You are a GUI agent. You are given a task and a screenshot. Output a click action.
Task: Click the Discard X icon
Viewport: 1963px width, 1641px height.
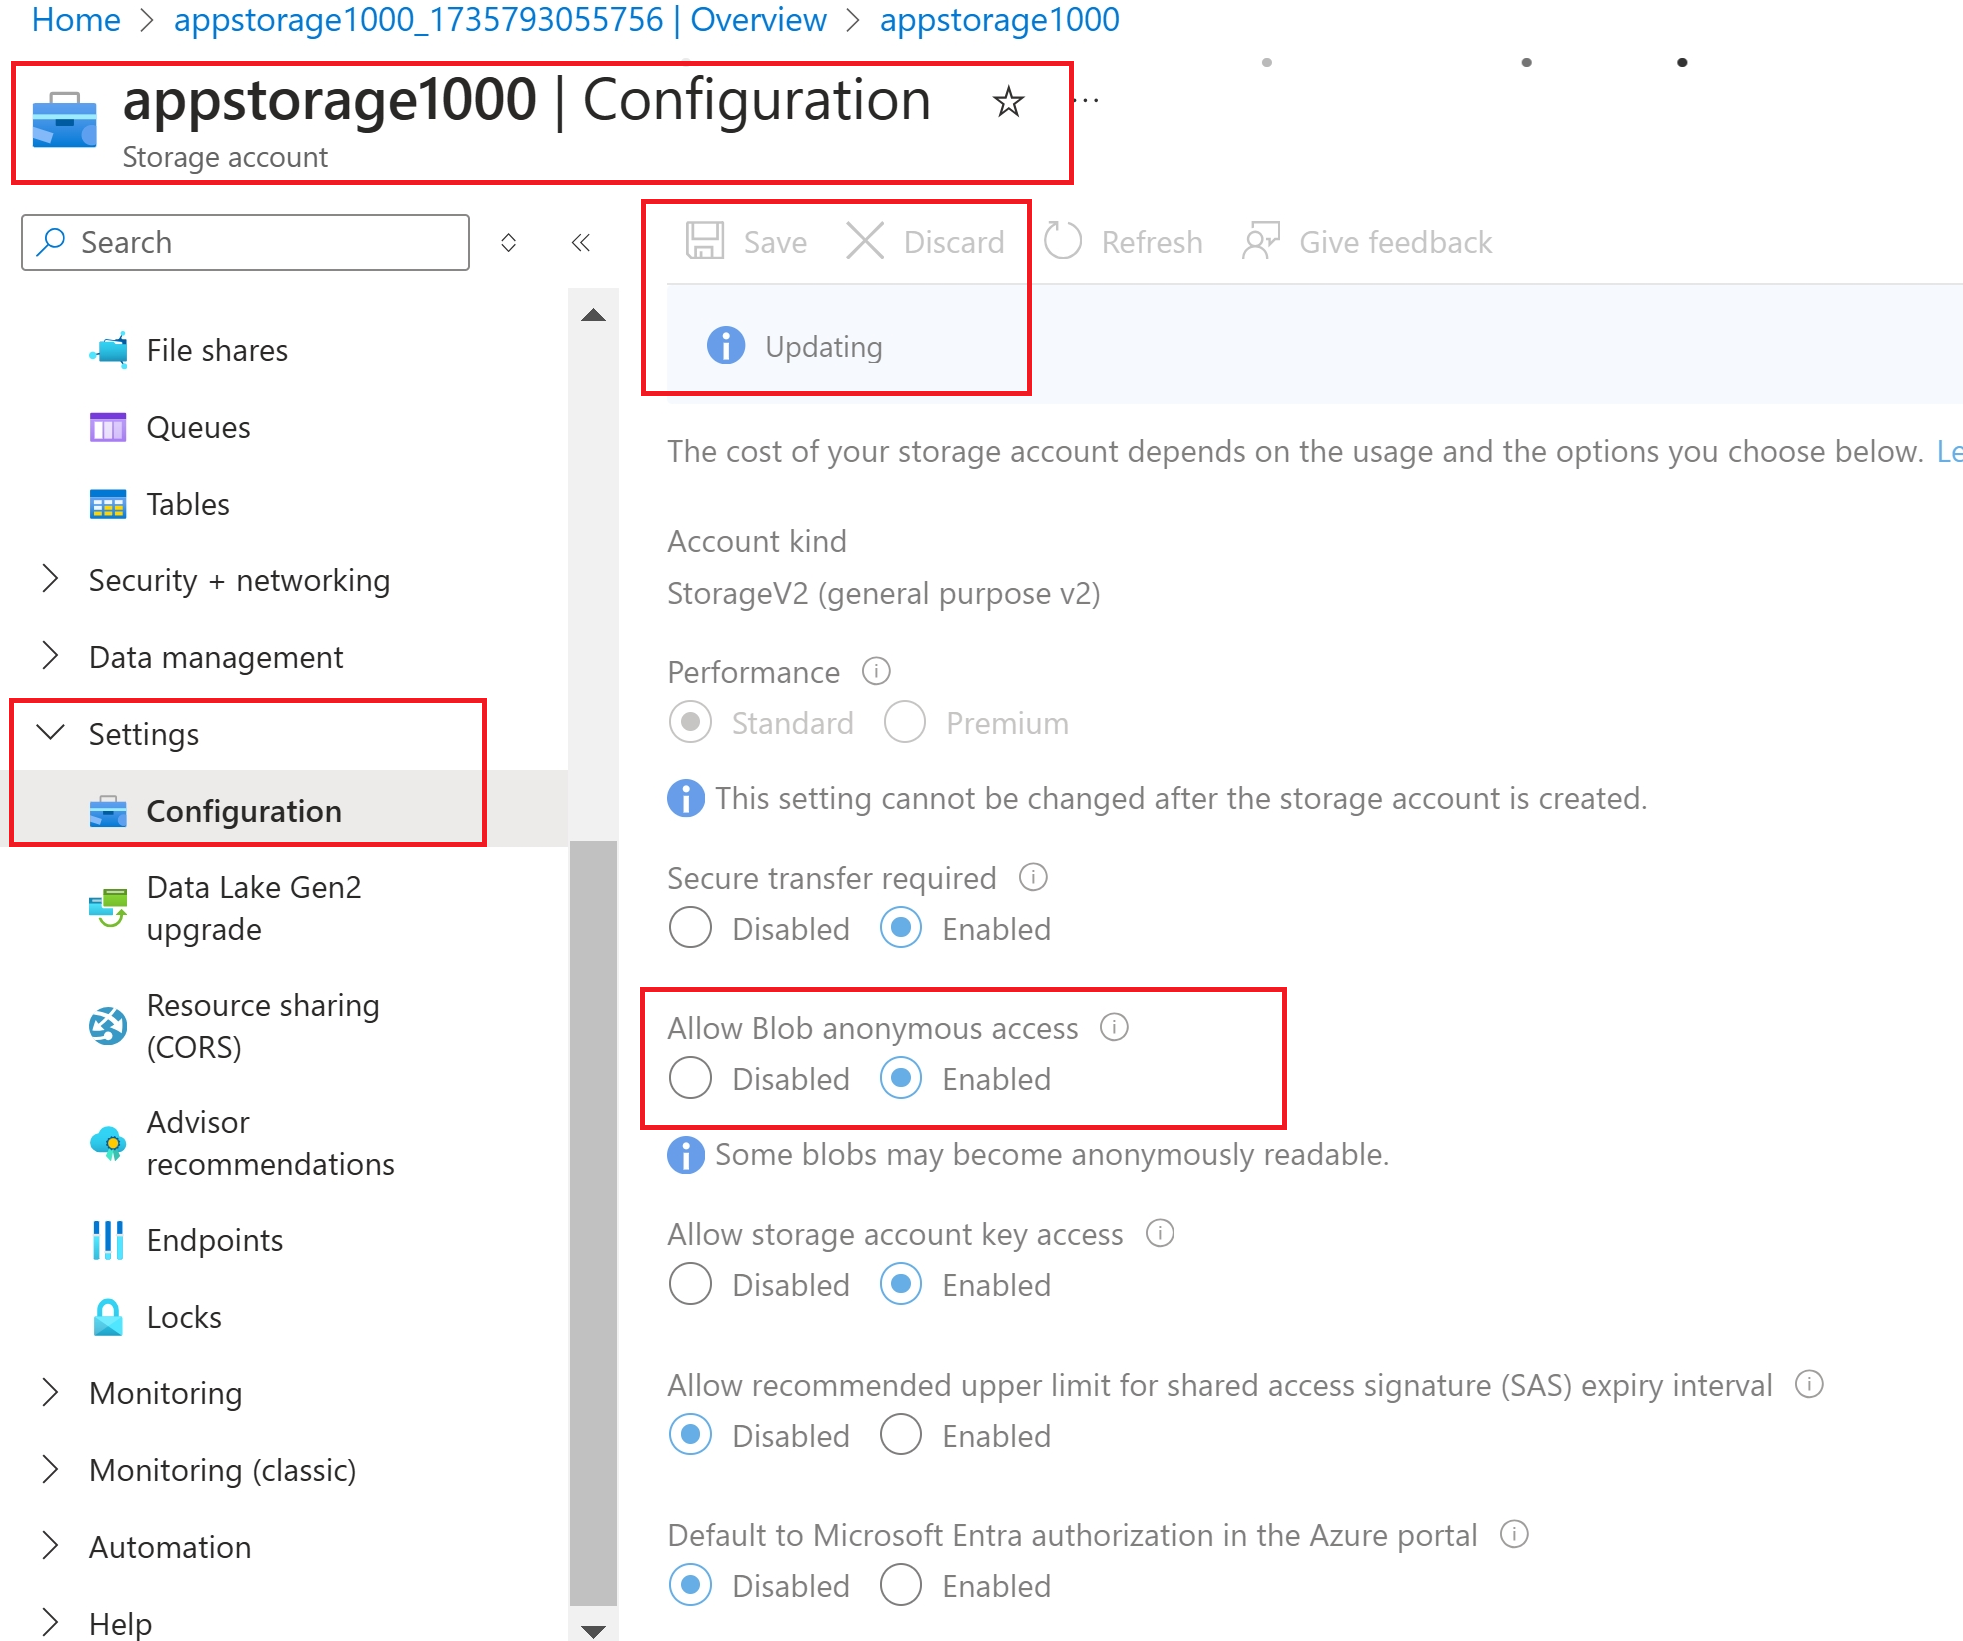coord(865,242)
